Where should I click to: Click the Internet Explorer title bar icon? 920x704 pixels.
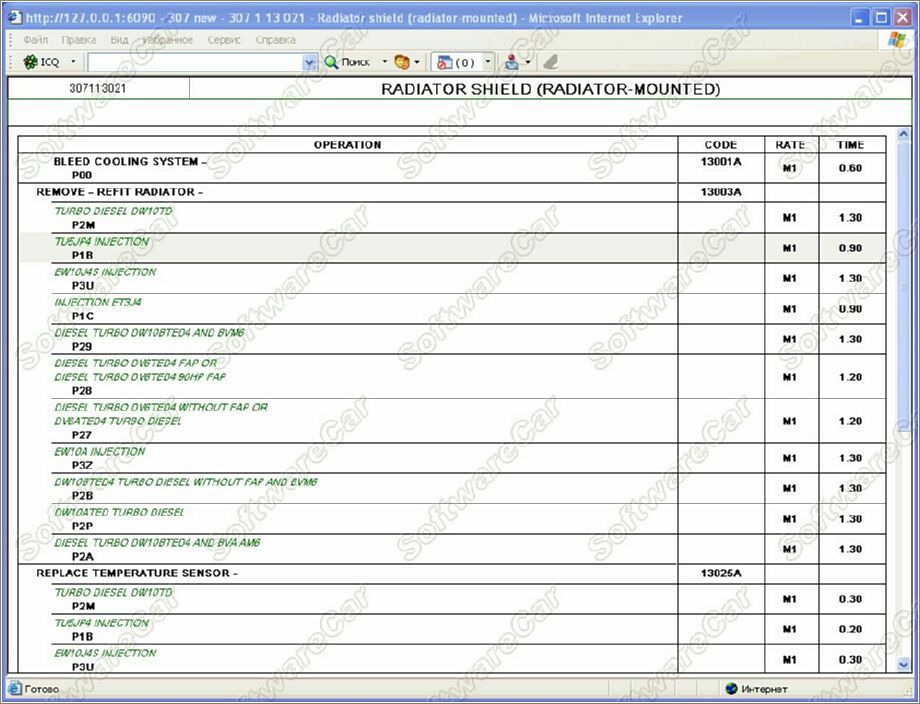(x=15, y=17)
